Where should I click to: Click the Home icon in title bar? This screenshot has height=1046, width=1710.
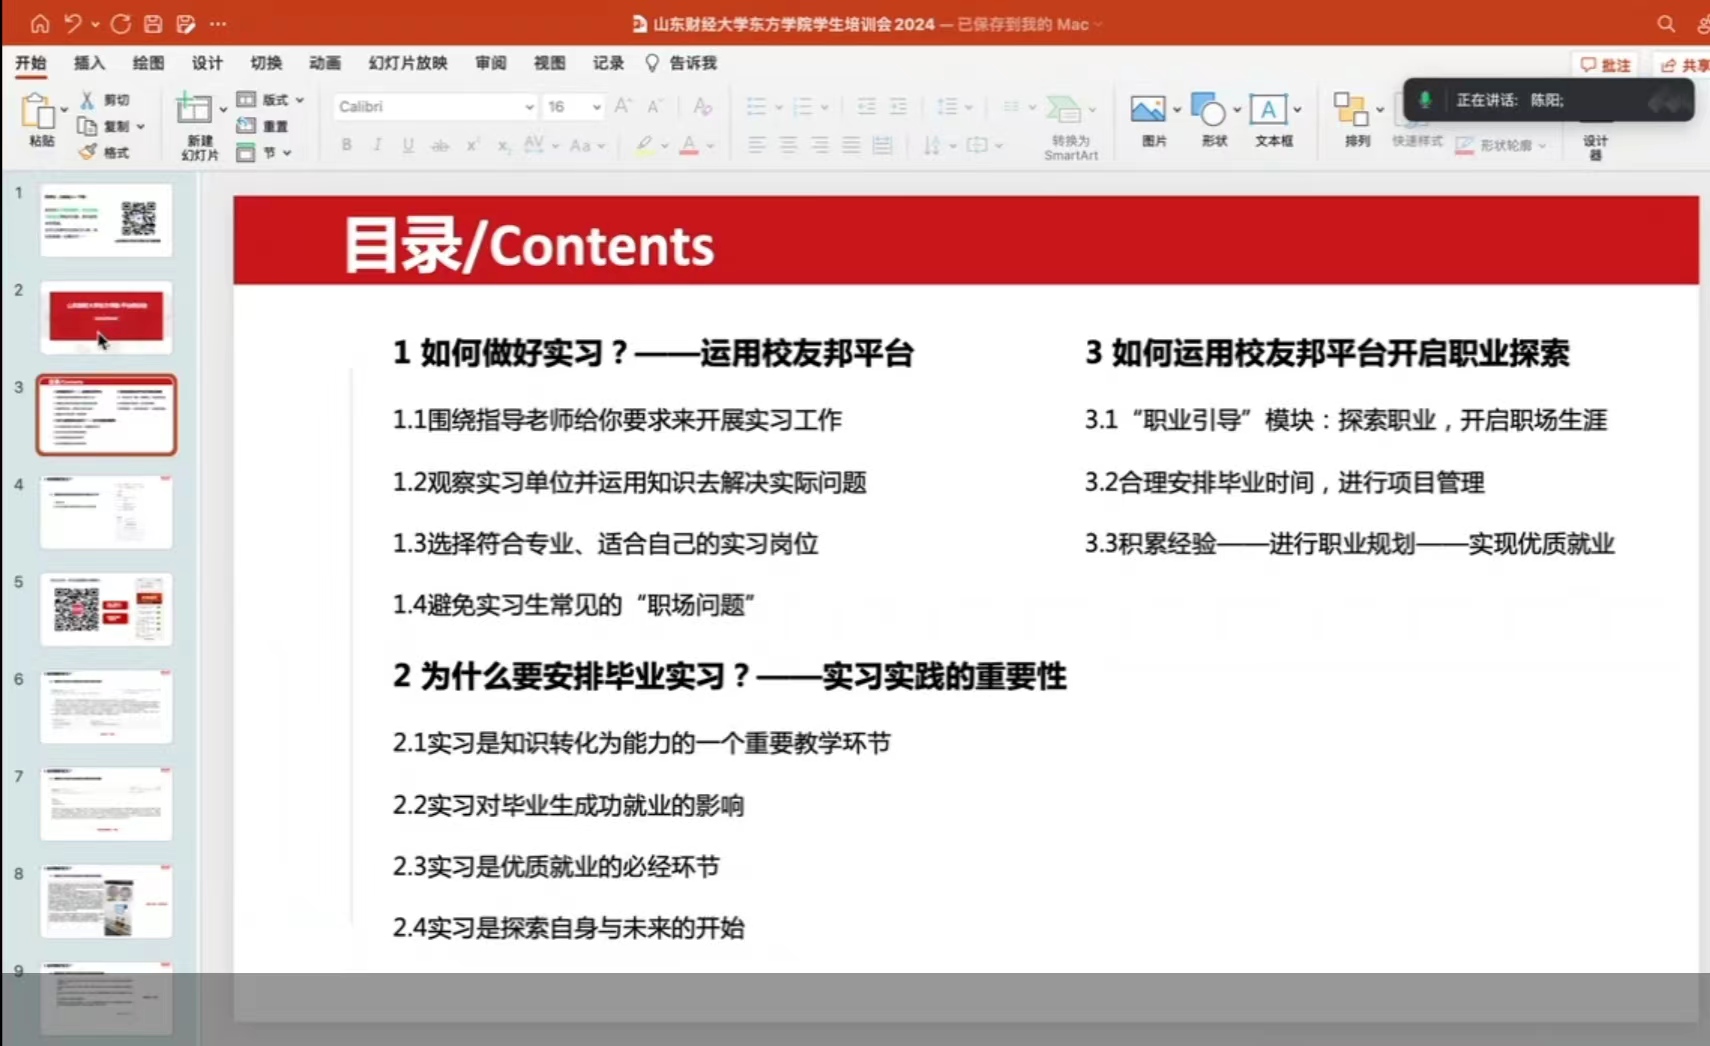(39, 24)
